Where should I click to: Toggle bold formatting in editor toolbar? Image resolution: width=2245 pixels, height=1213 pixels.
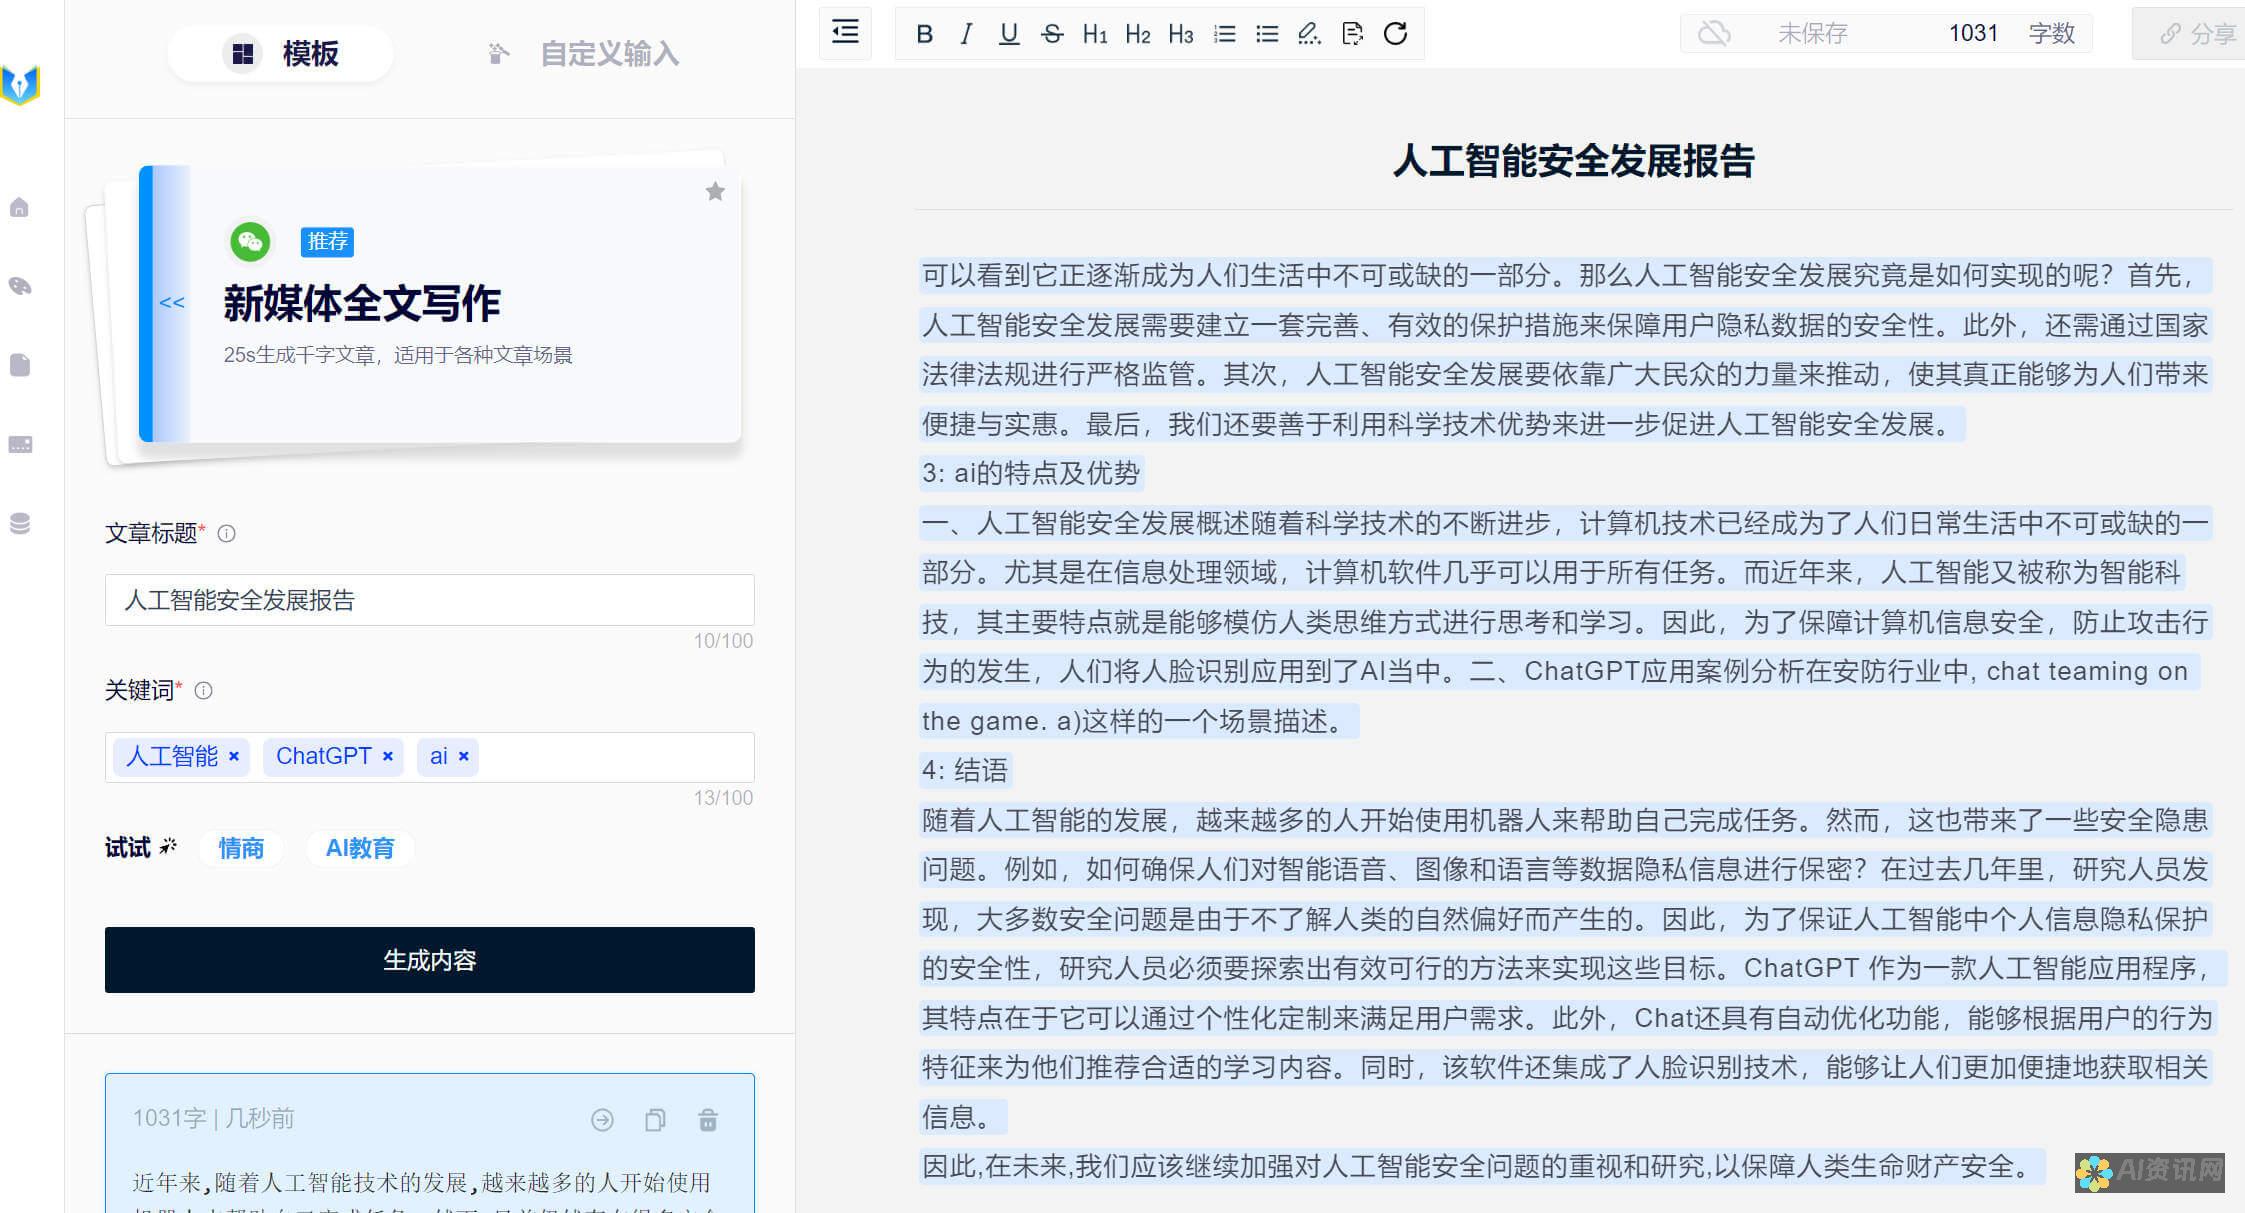(x=924, y=34)
